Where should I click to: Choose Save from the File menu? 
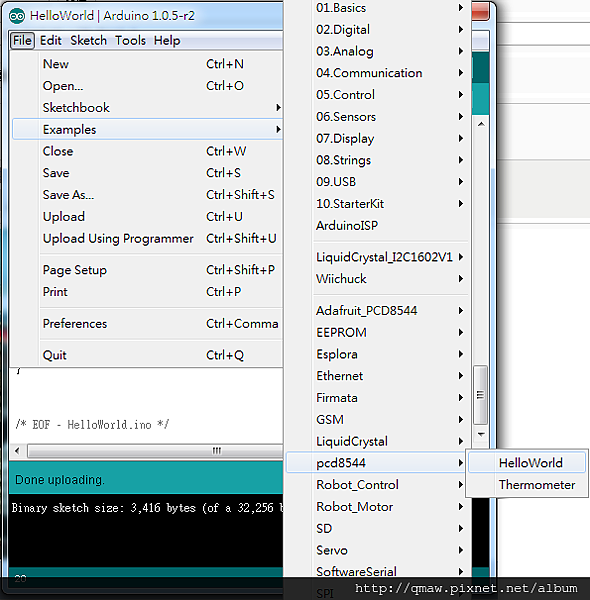pyautogui.click(x=148, y=173)
